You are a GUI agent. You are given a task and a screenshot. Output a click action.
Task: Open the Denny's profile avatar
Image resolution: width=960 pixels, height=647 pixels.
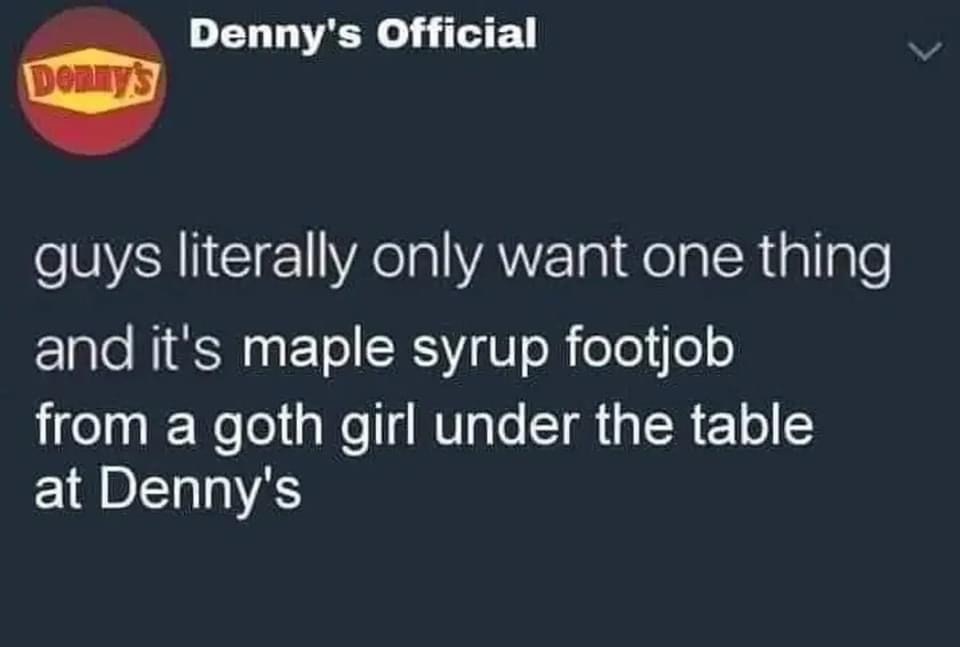[x=92, y=81]
